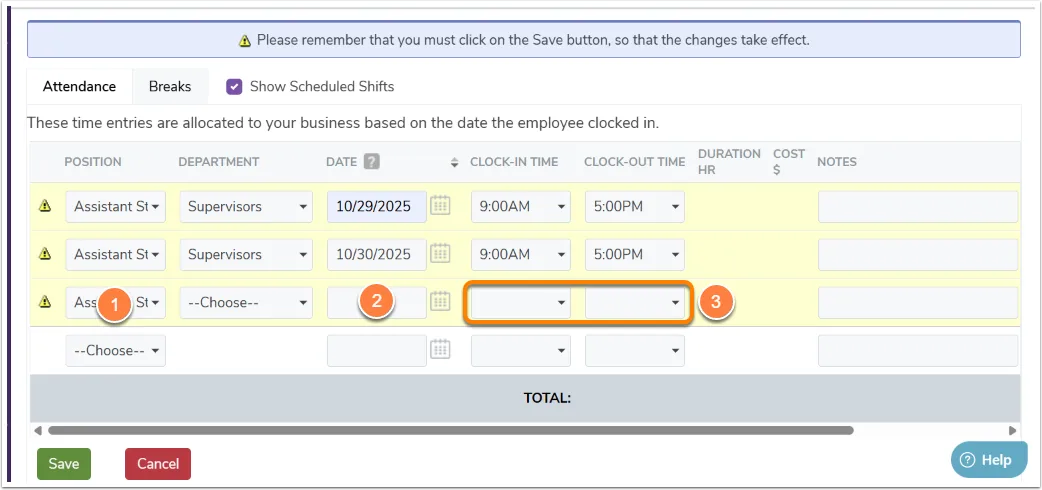Open calendar icon in the bottom empty row
Image resolution: width=1042 pixels, height=490 pixels.
tap(440, 350)
